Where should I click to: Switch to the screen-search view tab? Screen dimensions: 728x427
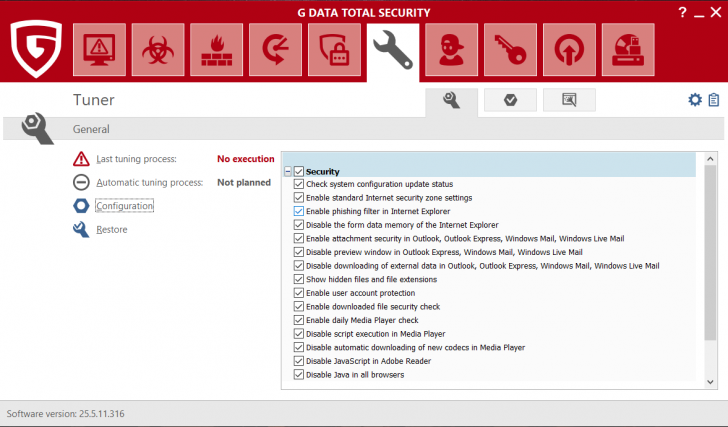coord(569,100)
